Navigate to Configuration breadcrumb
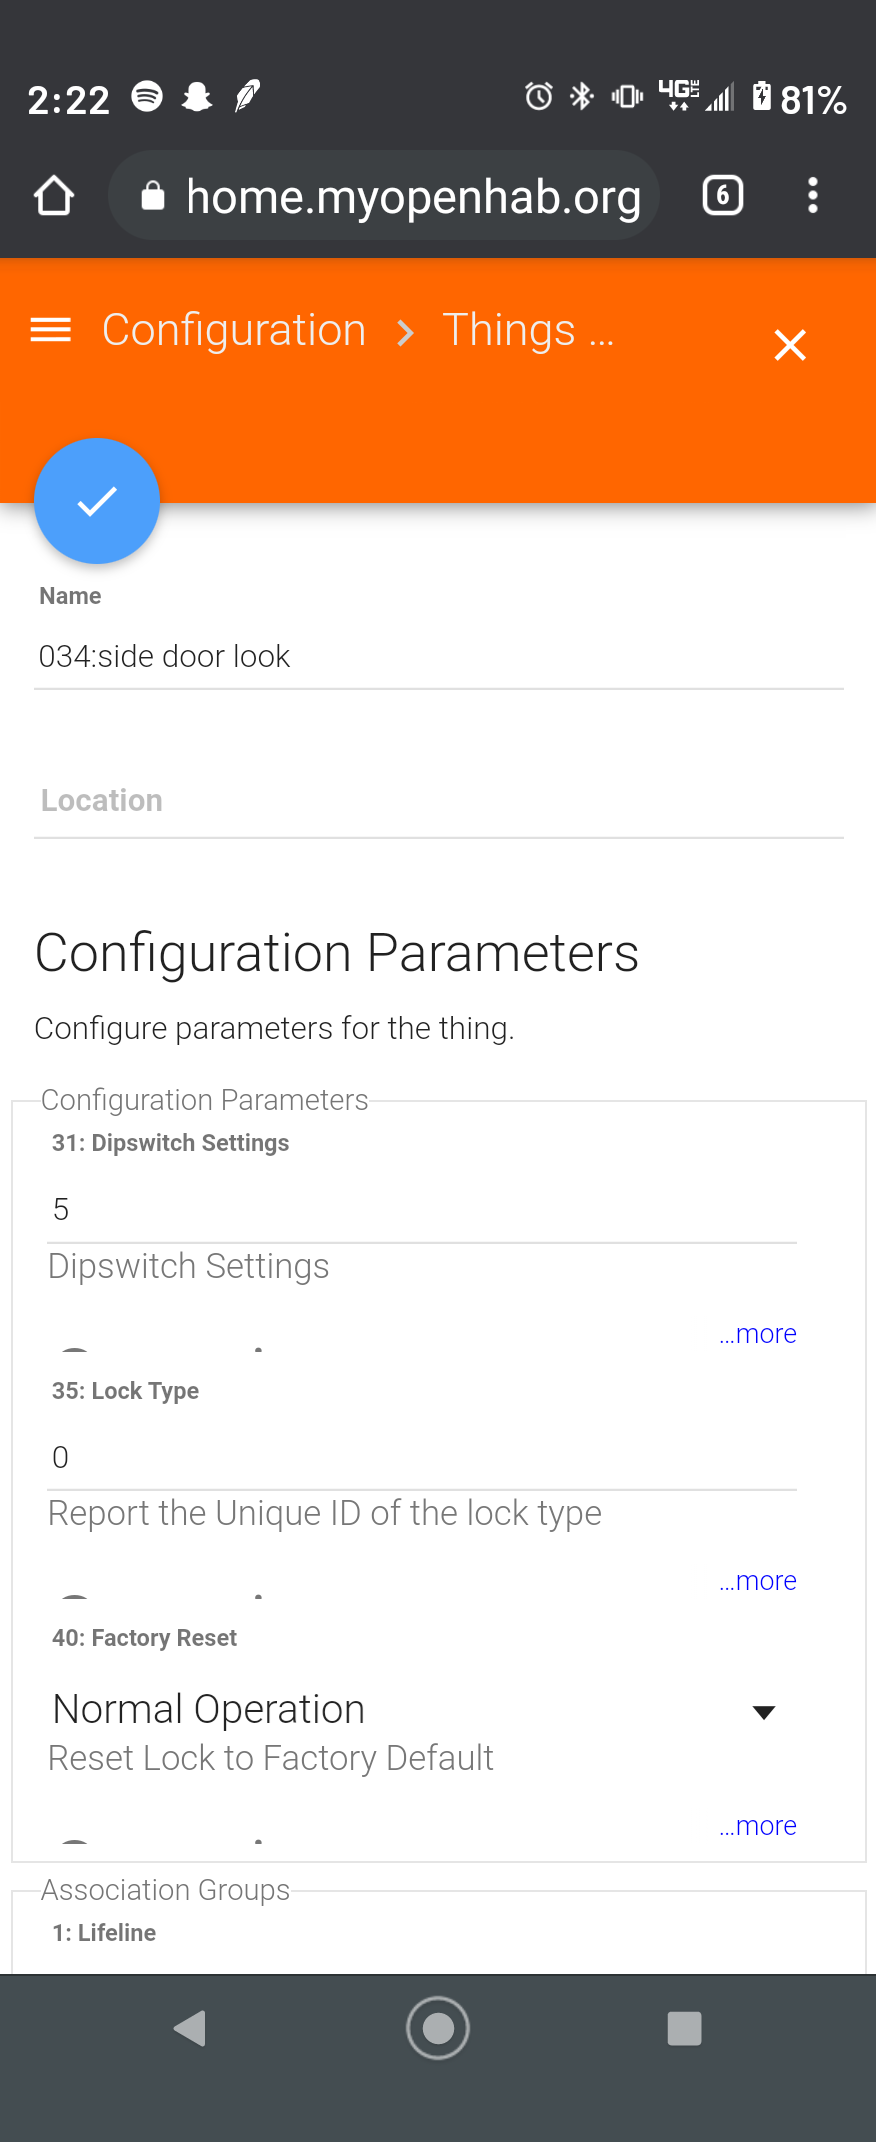The image size is (876, 2142). tap(234, 330)
